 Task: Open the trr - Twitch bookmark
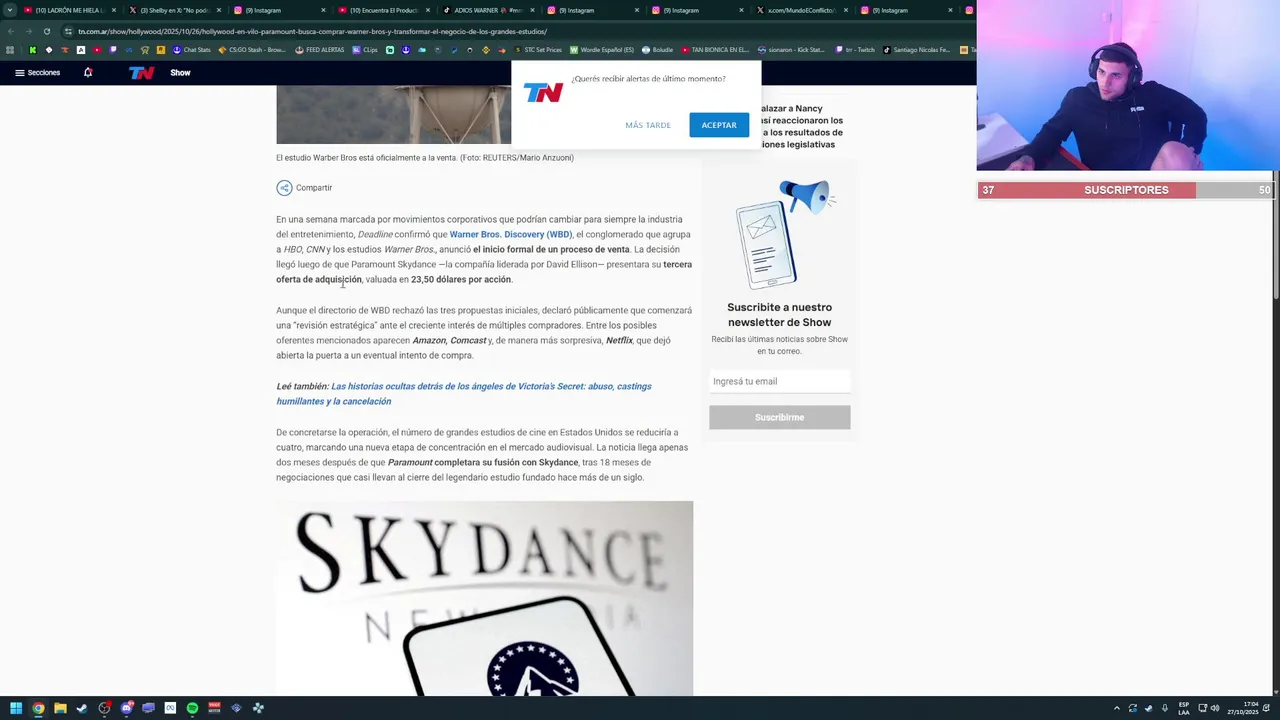pyautogui.click(x=855, y=50)
